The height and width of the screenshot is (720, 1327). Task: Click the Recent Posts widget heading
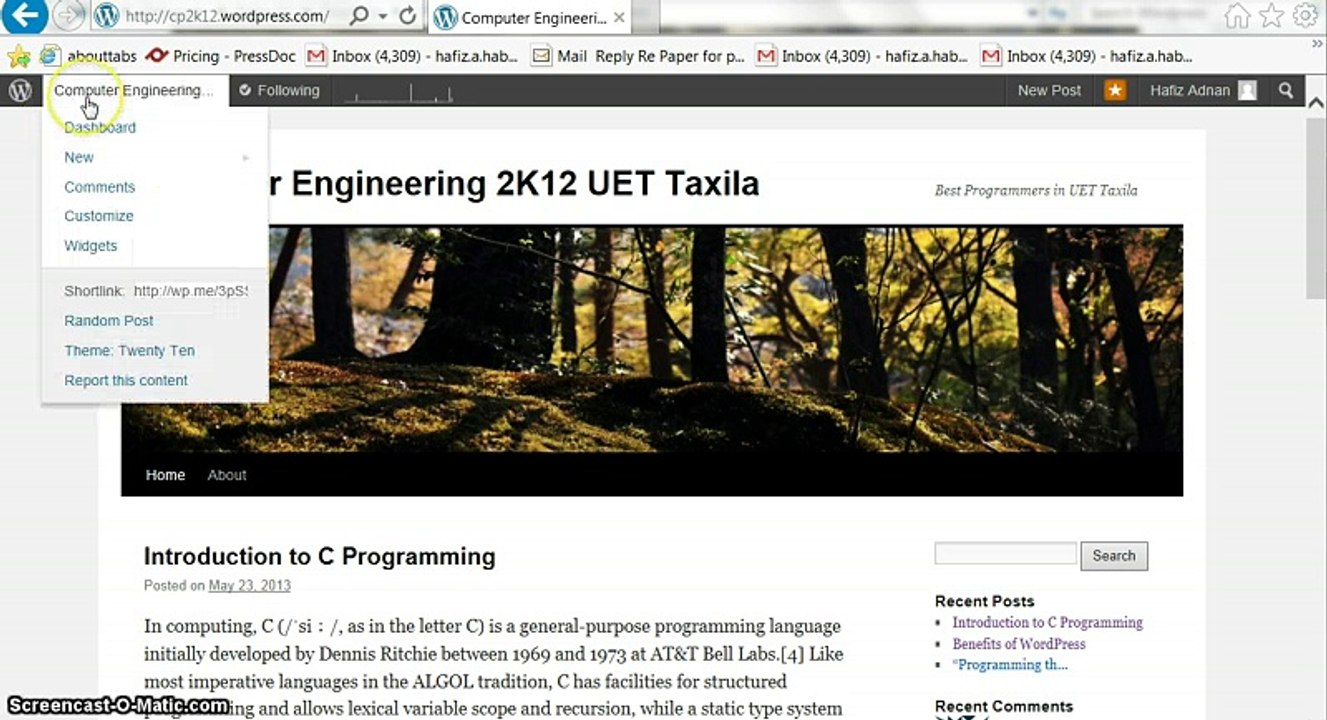click(x=984, y=601)
